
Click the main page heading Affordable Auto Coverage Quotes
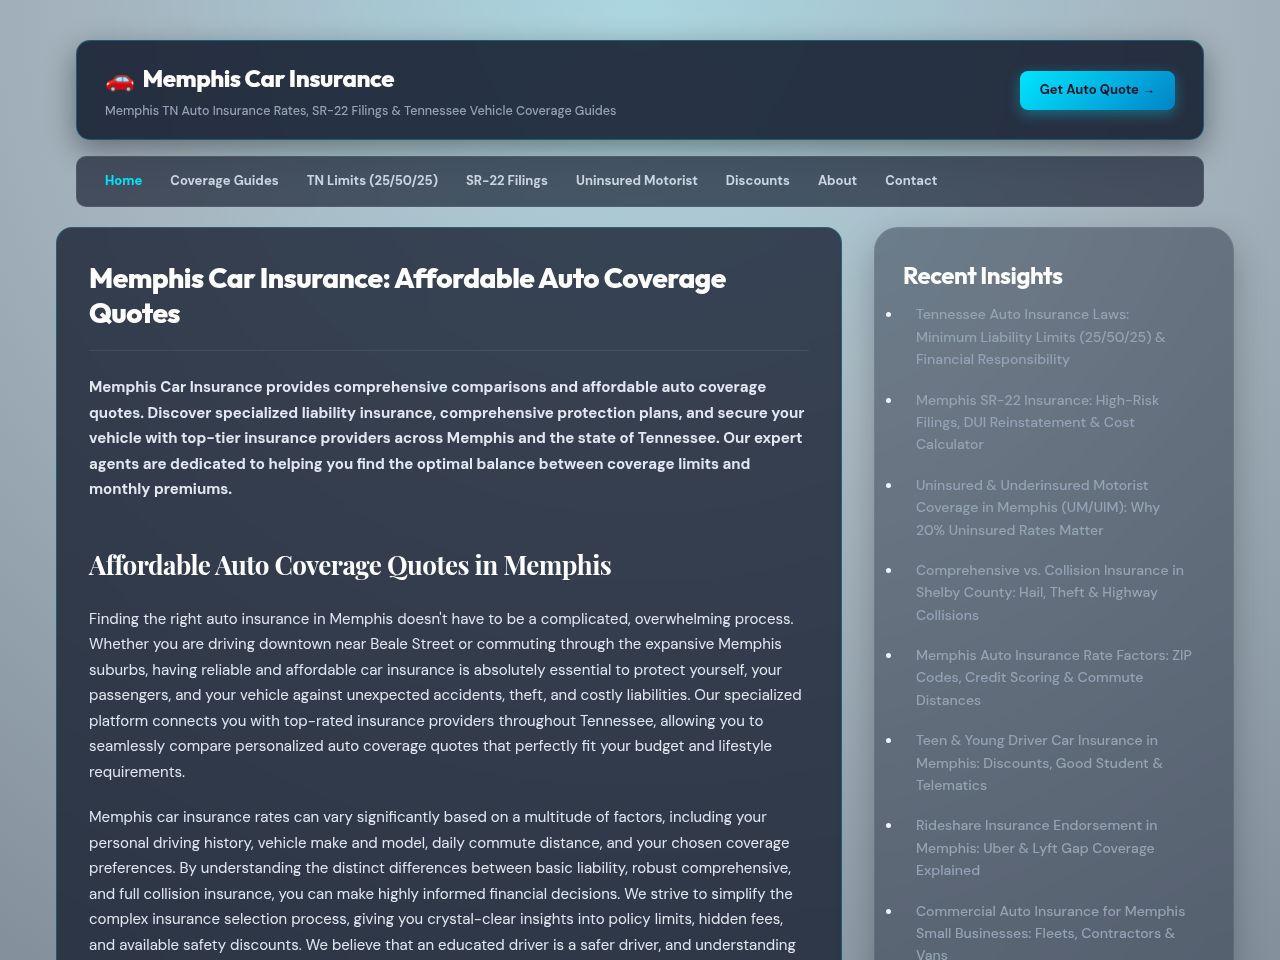(407, 296)
